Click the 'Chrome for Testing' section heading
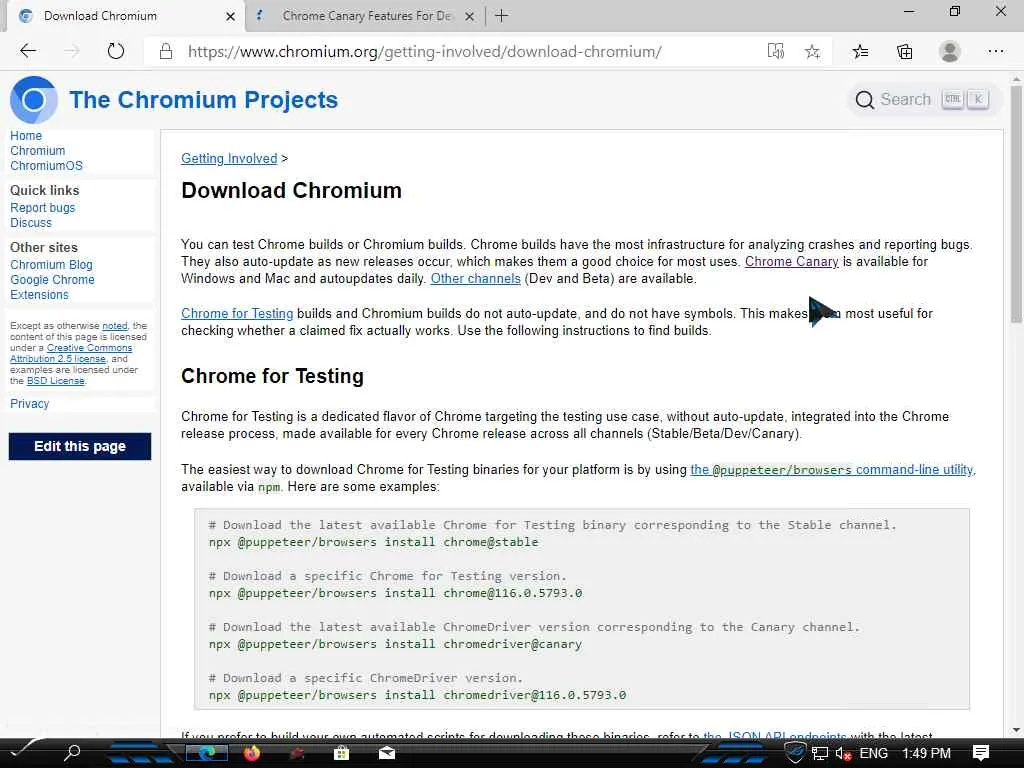This screenshot has height=768, width=1024. tap(272, 376)
